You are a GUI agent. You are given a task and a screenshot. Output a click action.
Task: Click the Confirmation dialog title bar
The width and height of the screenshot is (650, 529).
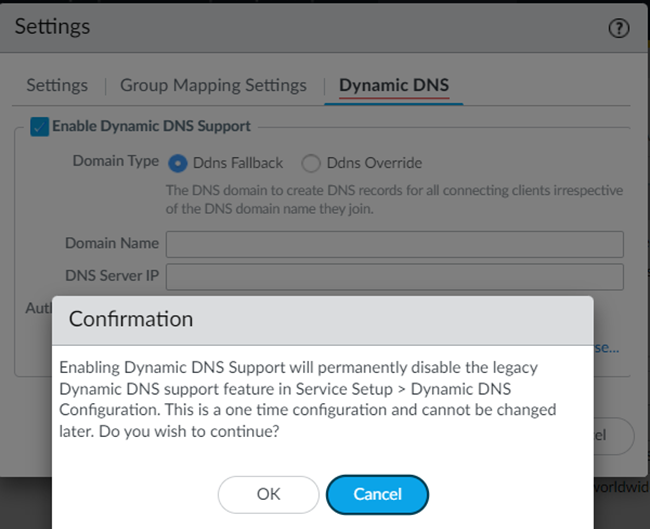click(322, 320)
